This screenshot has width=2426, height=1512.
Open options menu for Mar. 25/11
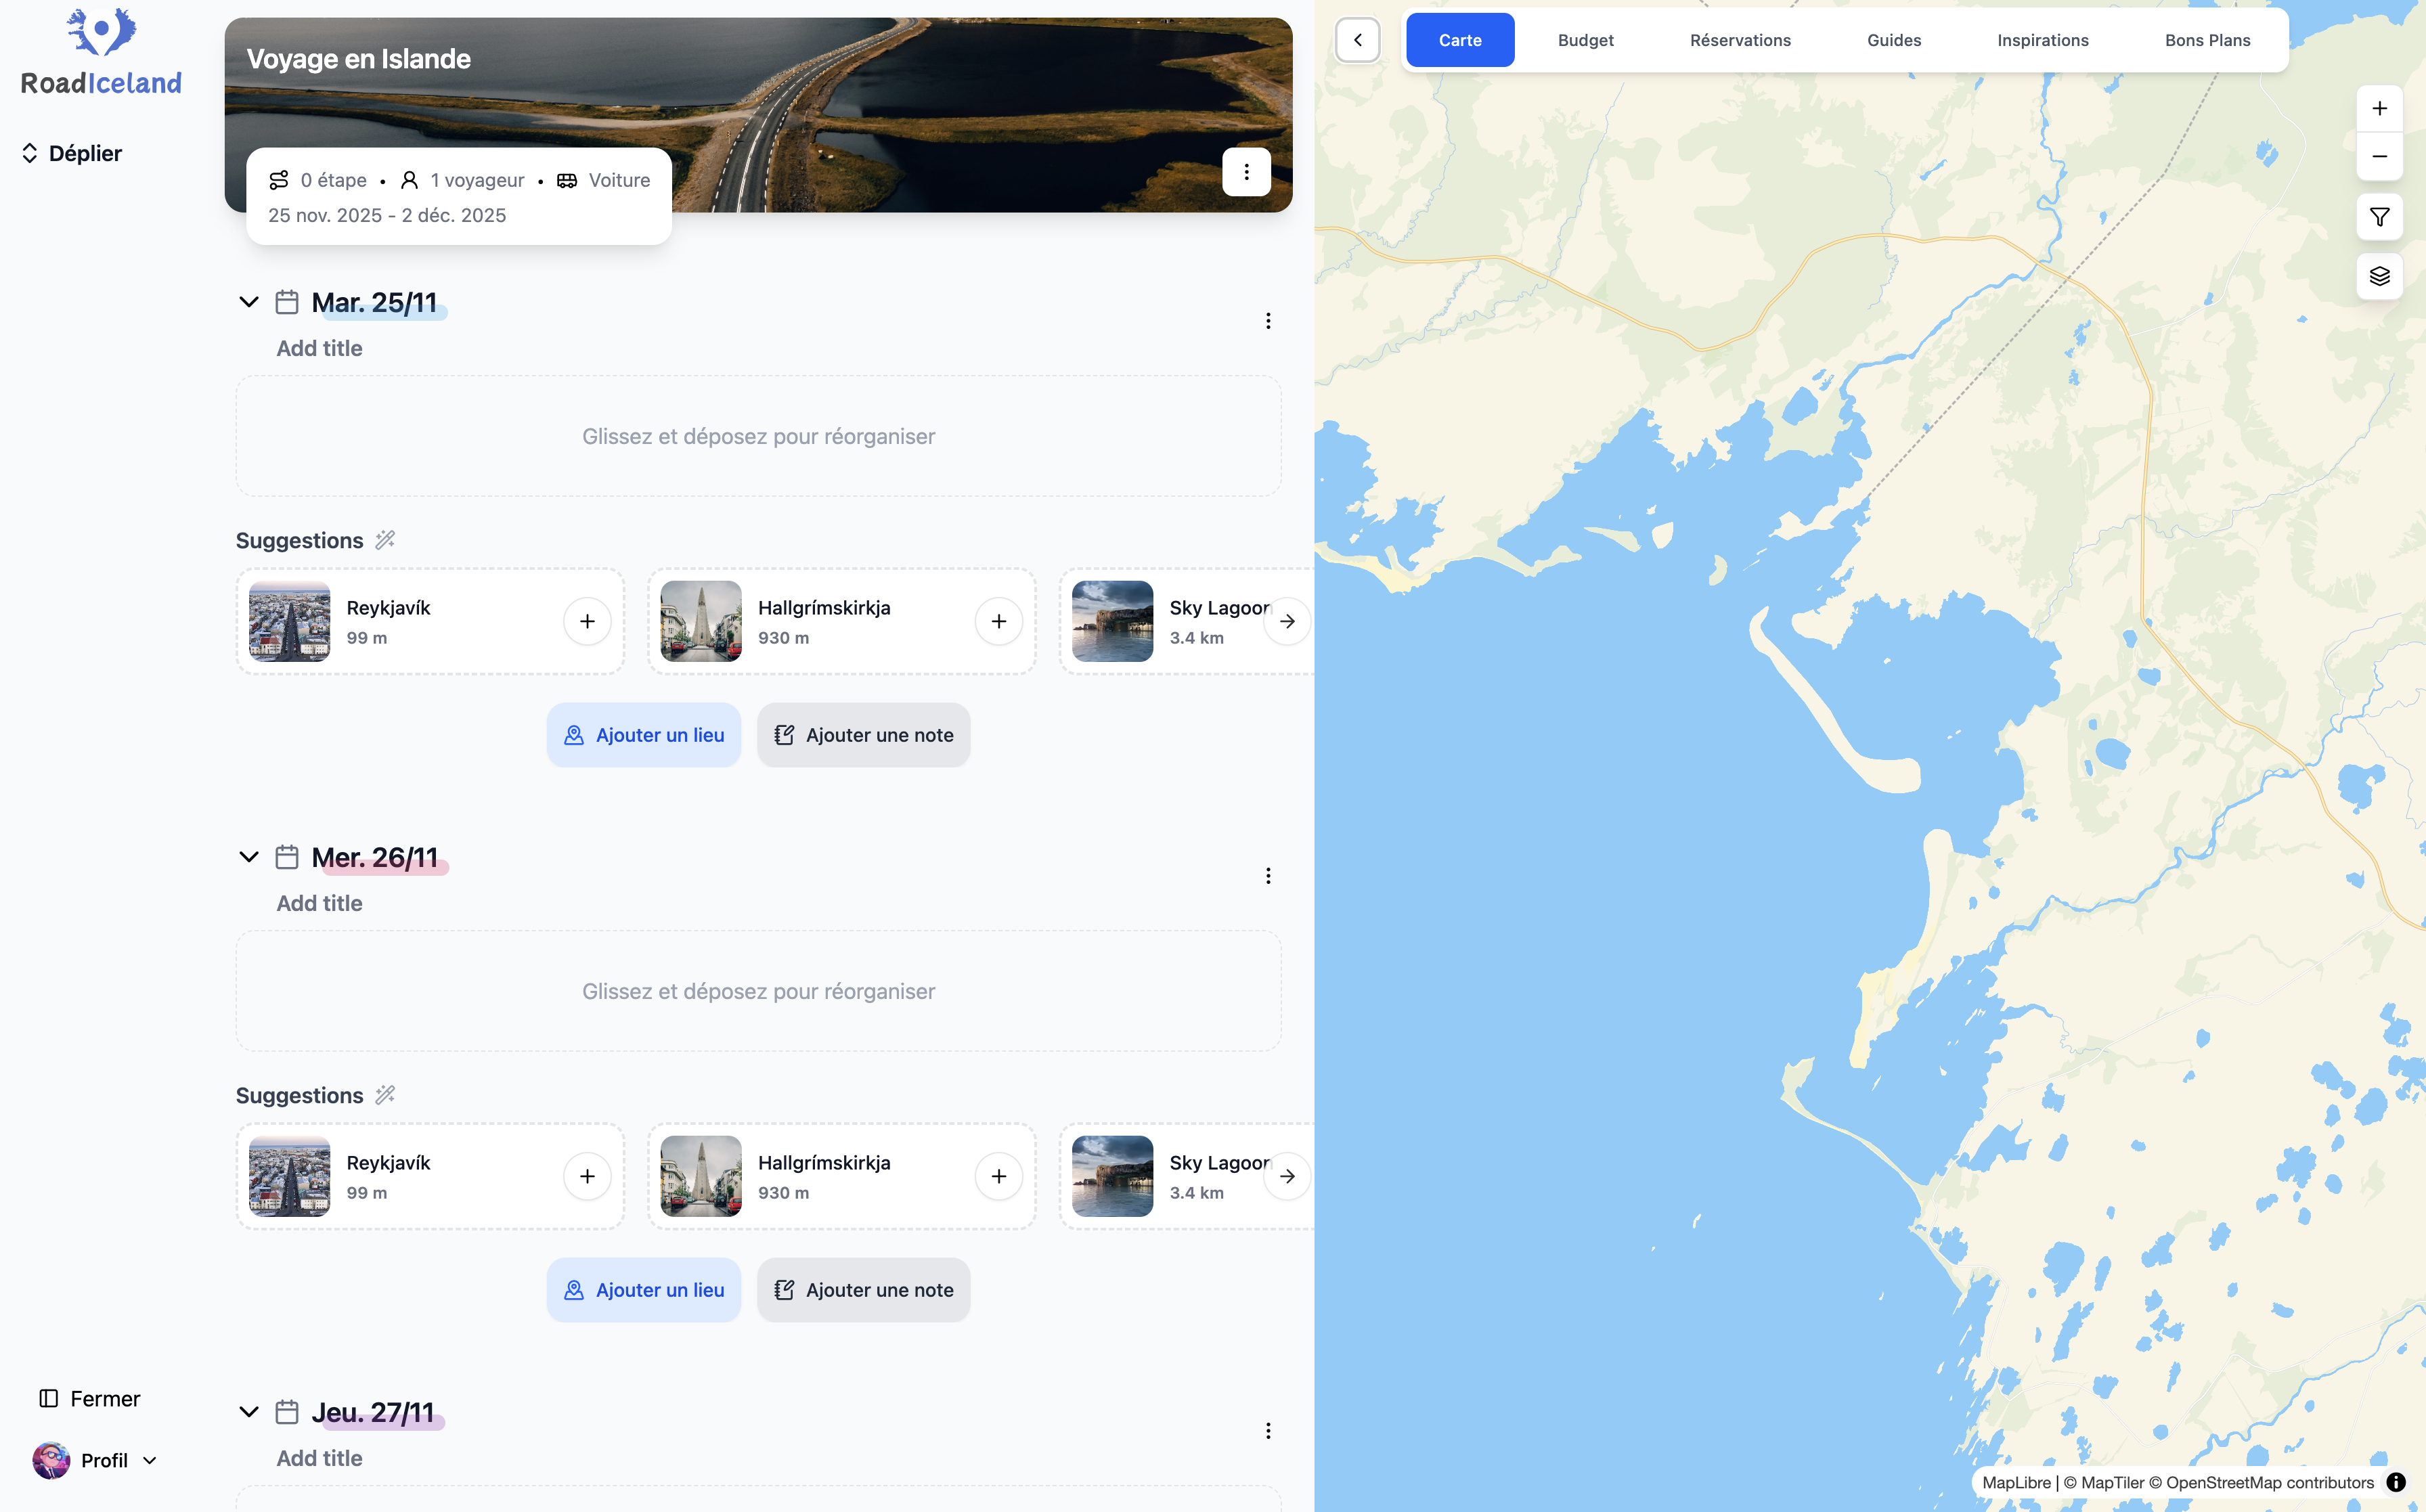(x=1268, y=321)
